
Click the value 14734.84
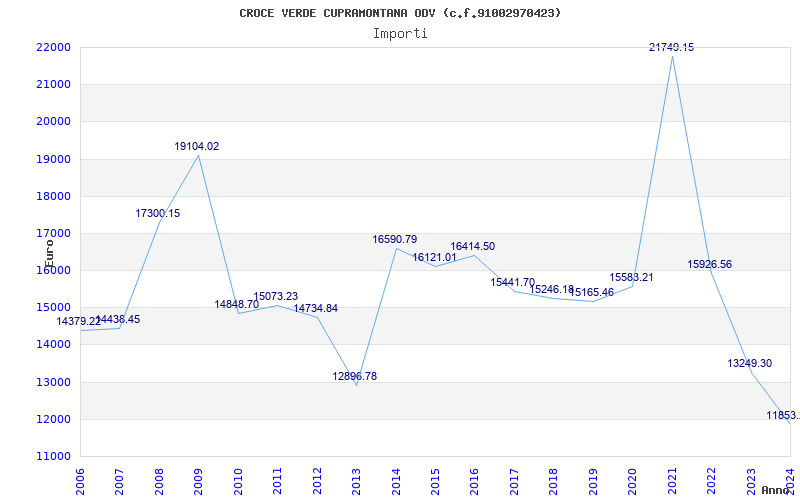point(315,309)
